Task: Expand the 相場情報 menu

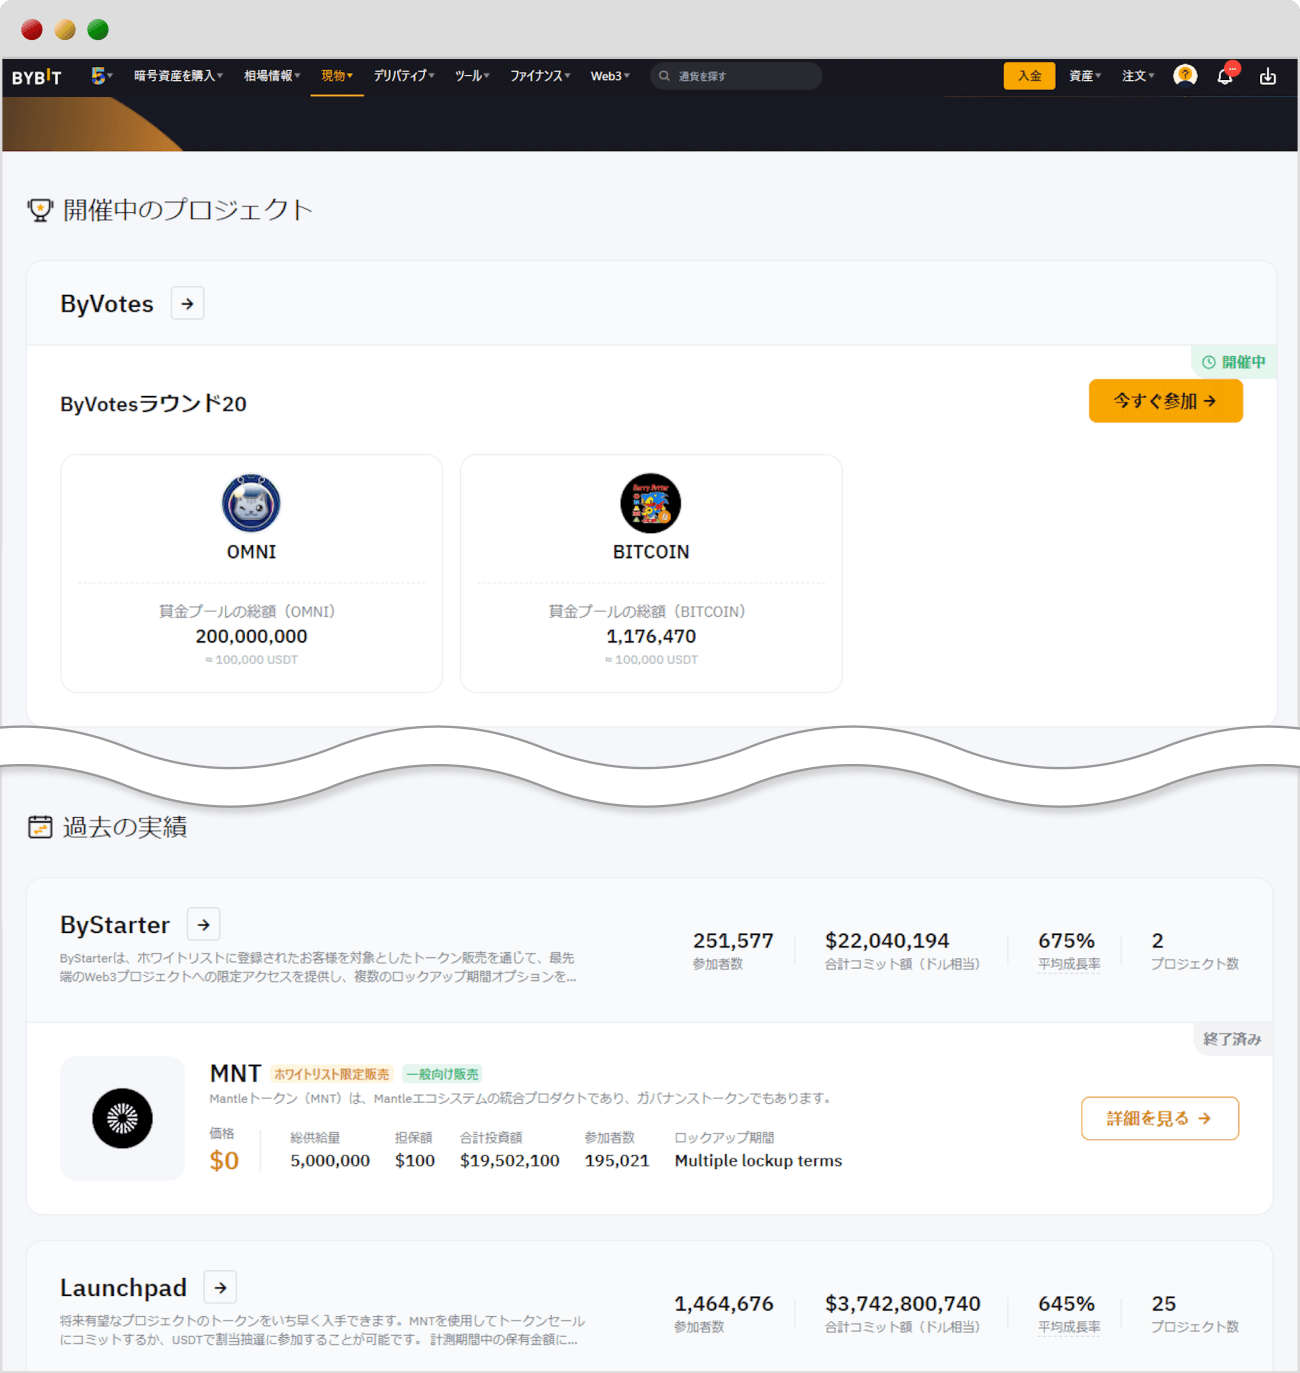Action: click(x=272, y=76)
